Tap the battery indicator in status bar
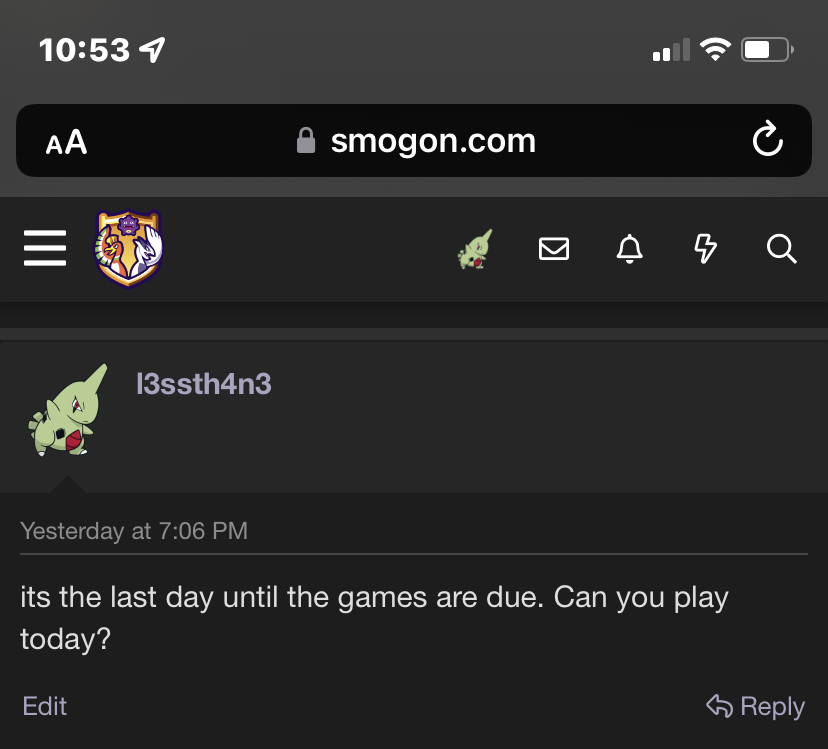 (x=767, y=49)
